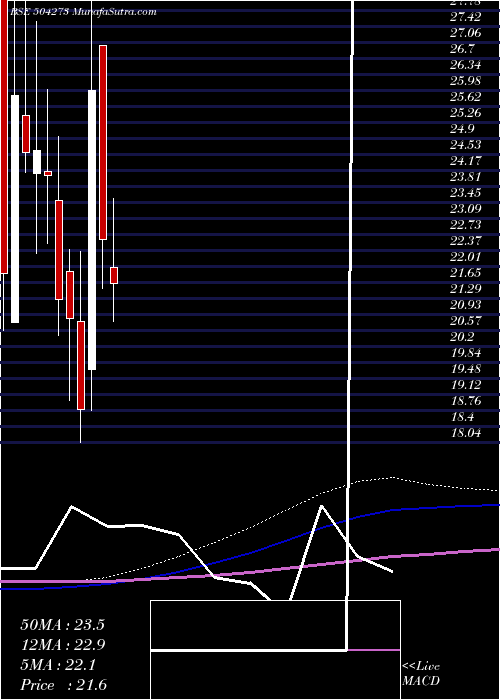The width and height of the screenshot is (500, 700).
Task: Click the last small red candlestick body
Action: pyautogui.click(x=114, y=275)
